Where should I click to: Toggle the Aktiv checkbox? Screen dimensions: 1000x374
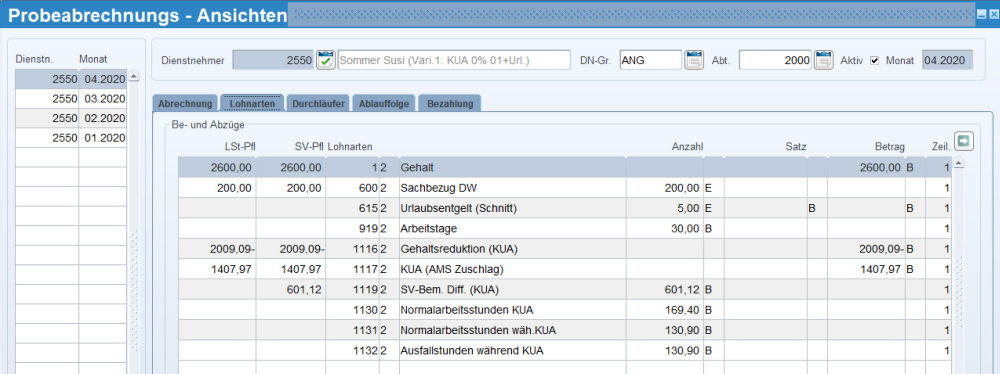pos(874,61)
